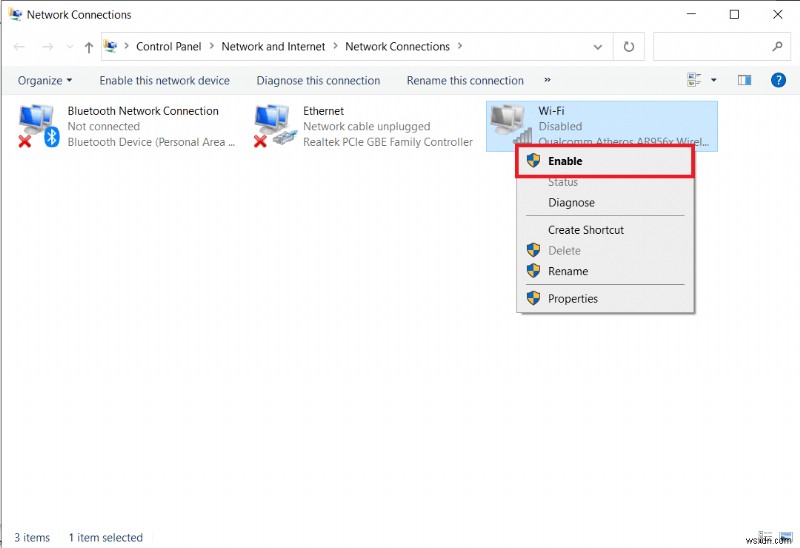The image size is (800, 548).
Task: Choose Rename in the context menu
Action: 605,271
